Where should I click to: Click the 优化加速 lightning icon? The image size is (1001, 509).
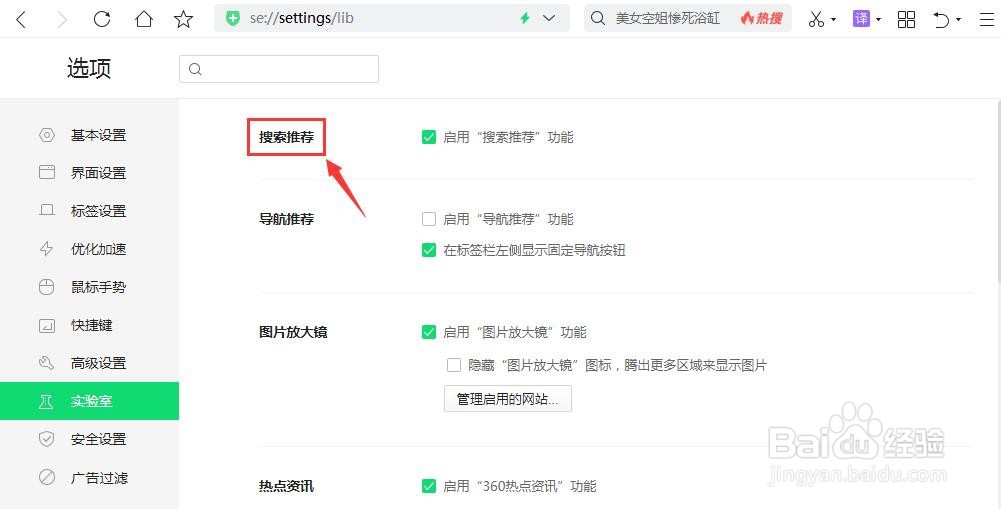[x=47, y=249]
